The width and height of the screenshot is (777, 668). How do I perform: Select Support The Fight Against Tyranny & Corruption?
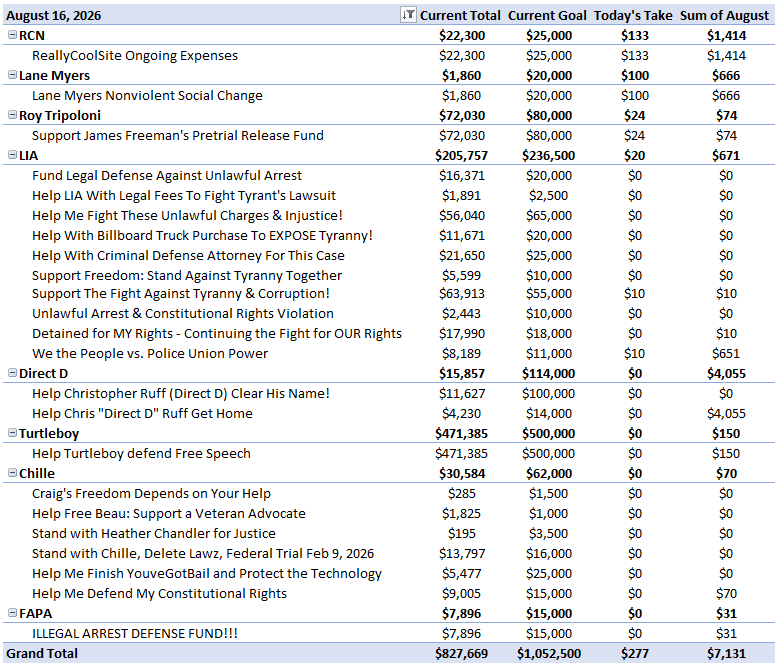click(181, 293)
